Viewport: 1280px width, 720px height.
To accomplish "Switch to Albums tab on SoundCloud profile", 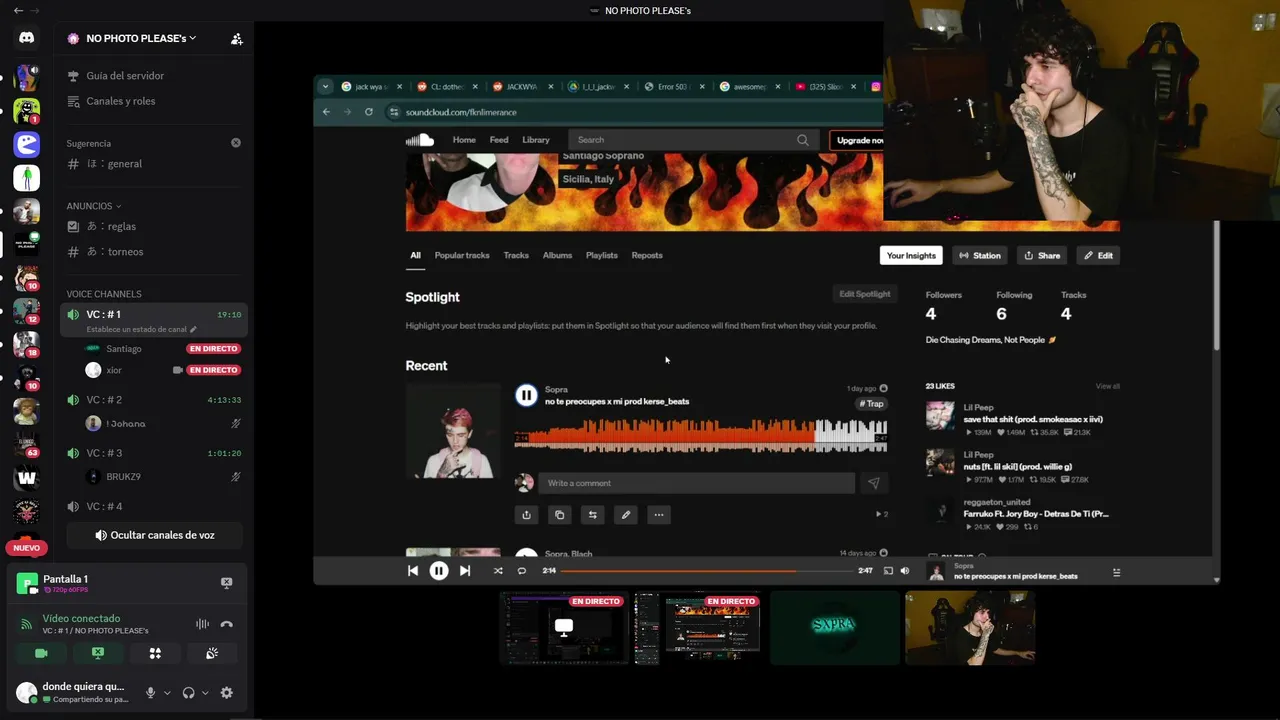I will pyautogui.click(x=557, y=255).
